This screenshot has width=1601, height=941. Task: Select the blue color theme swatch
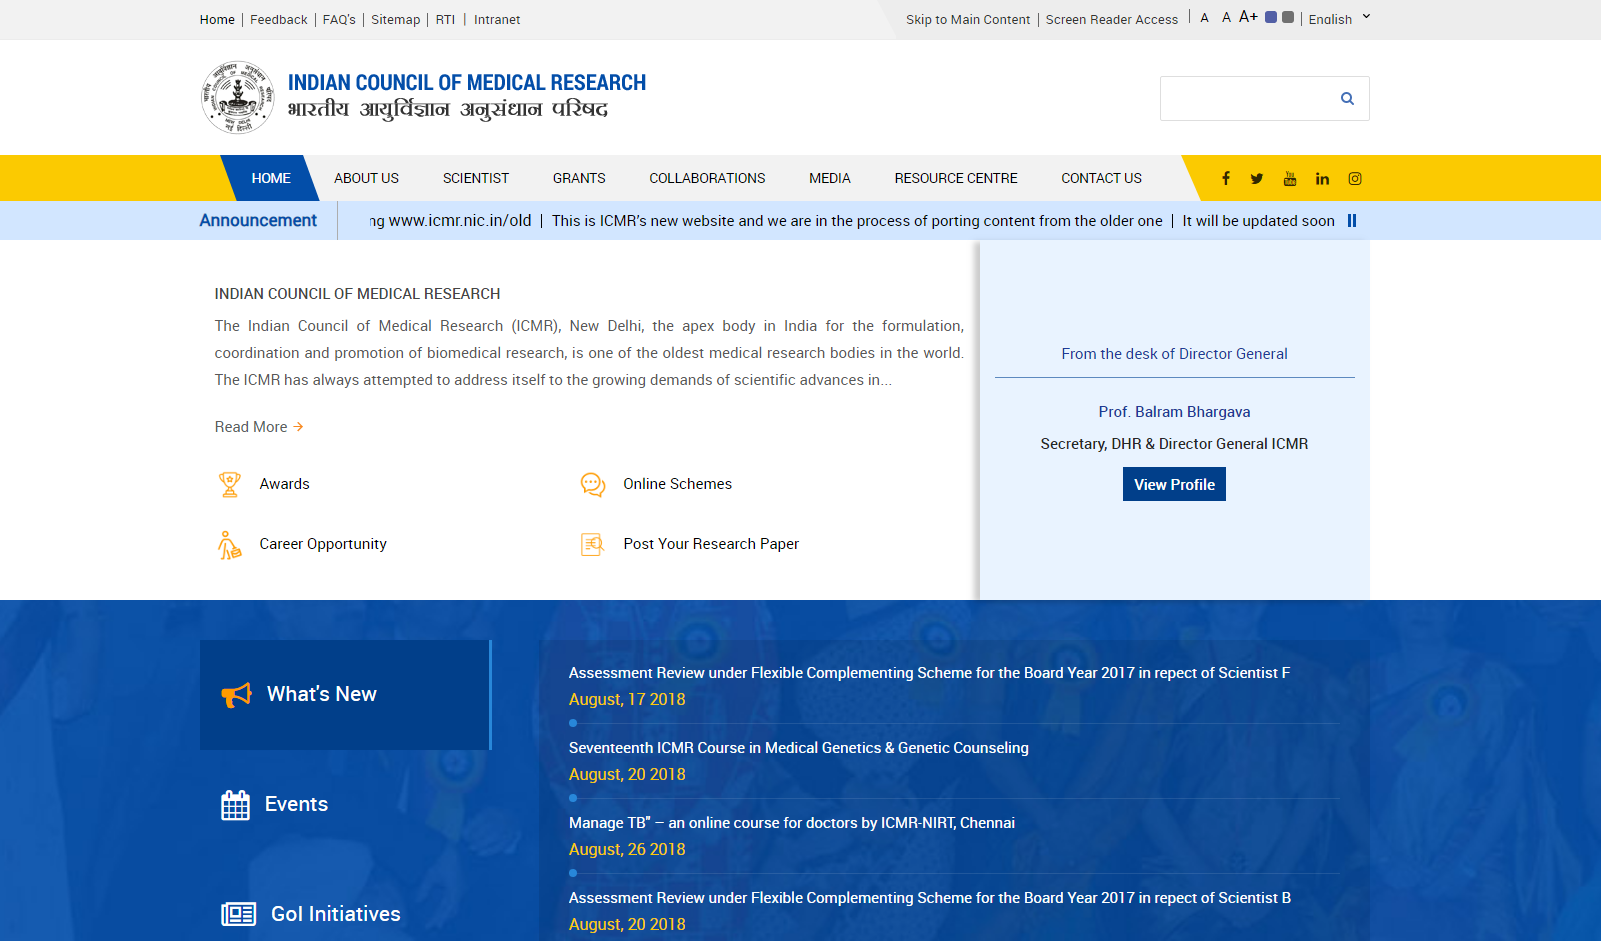coord(1271,17)
